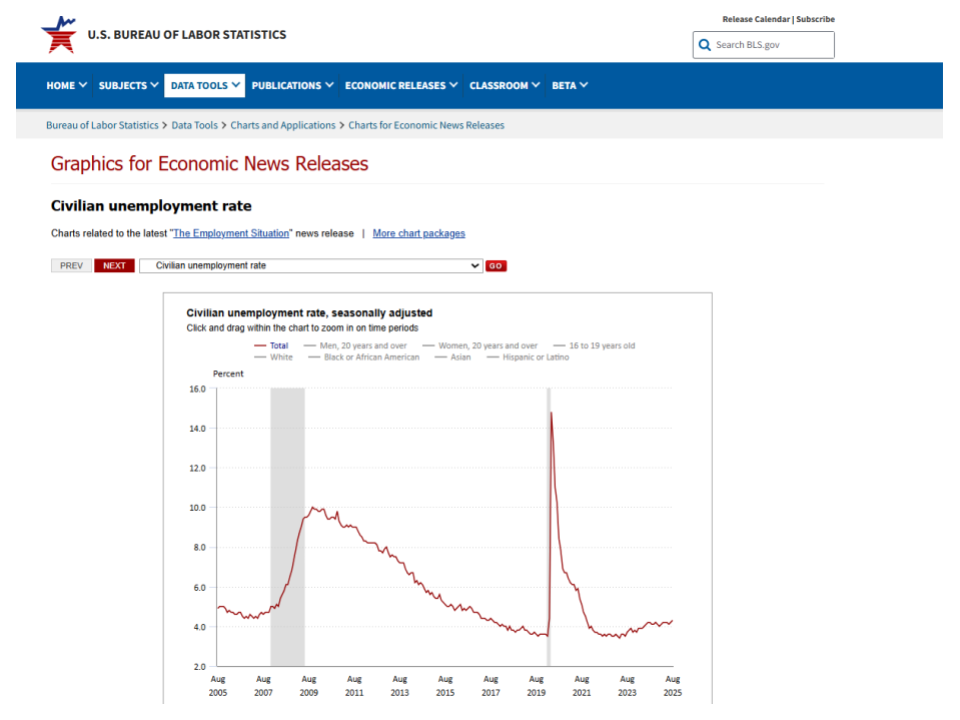This screenshot has height=720, width=960.
Task: Click the NEXT chart button
Action: (114, 266)
